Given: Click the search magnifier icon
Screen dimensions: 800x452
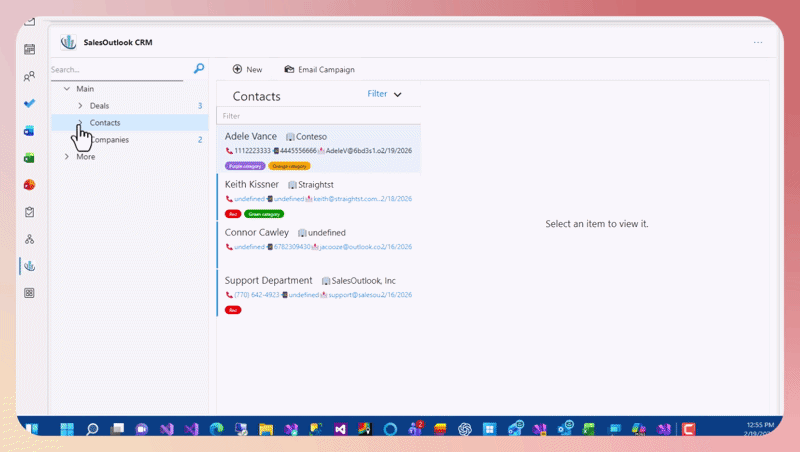Looking at the screenshot, I should coord(199,68).
